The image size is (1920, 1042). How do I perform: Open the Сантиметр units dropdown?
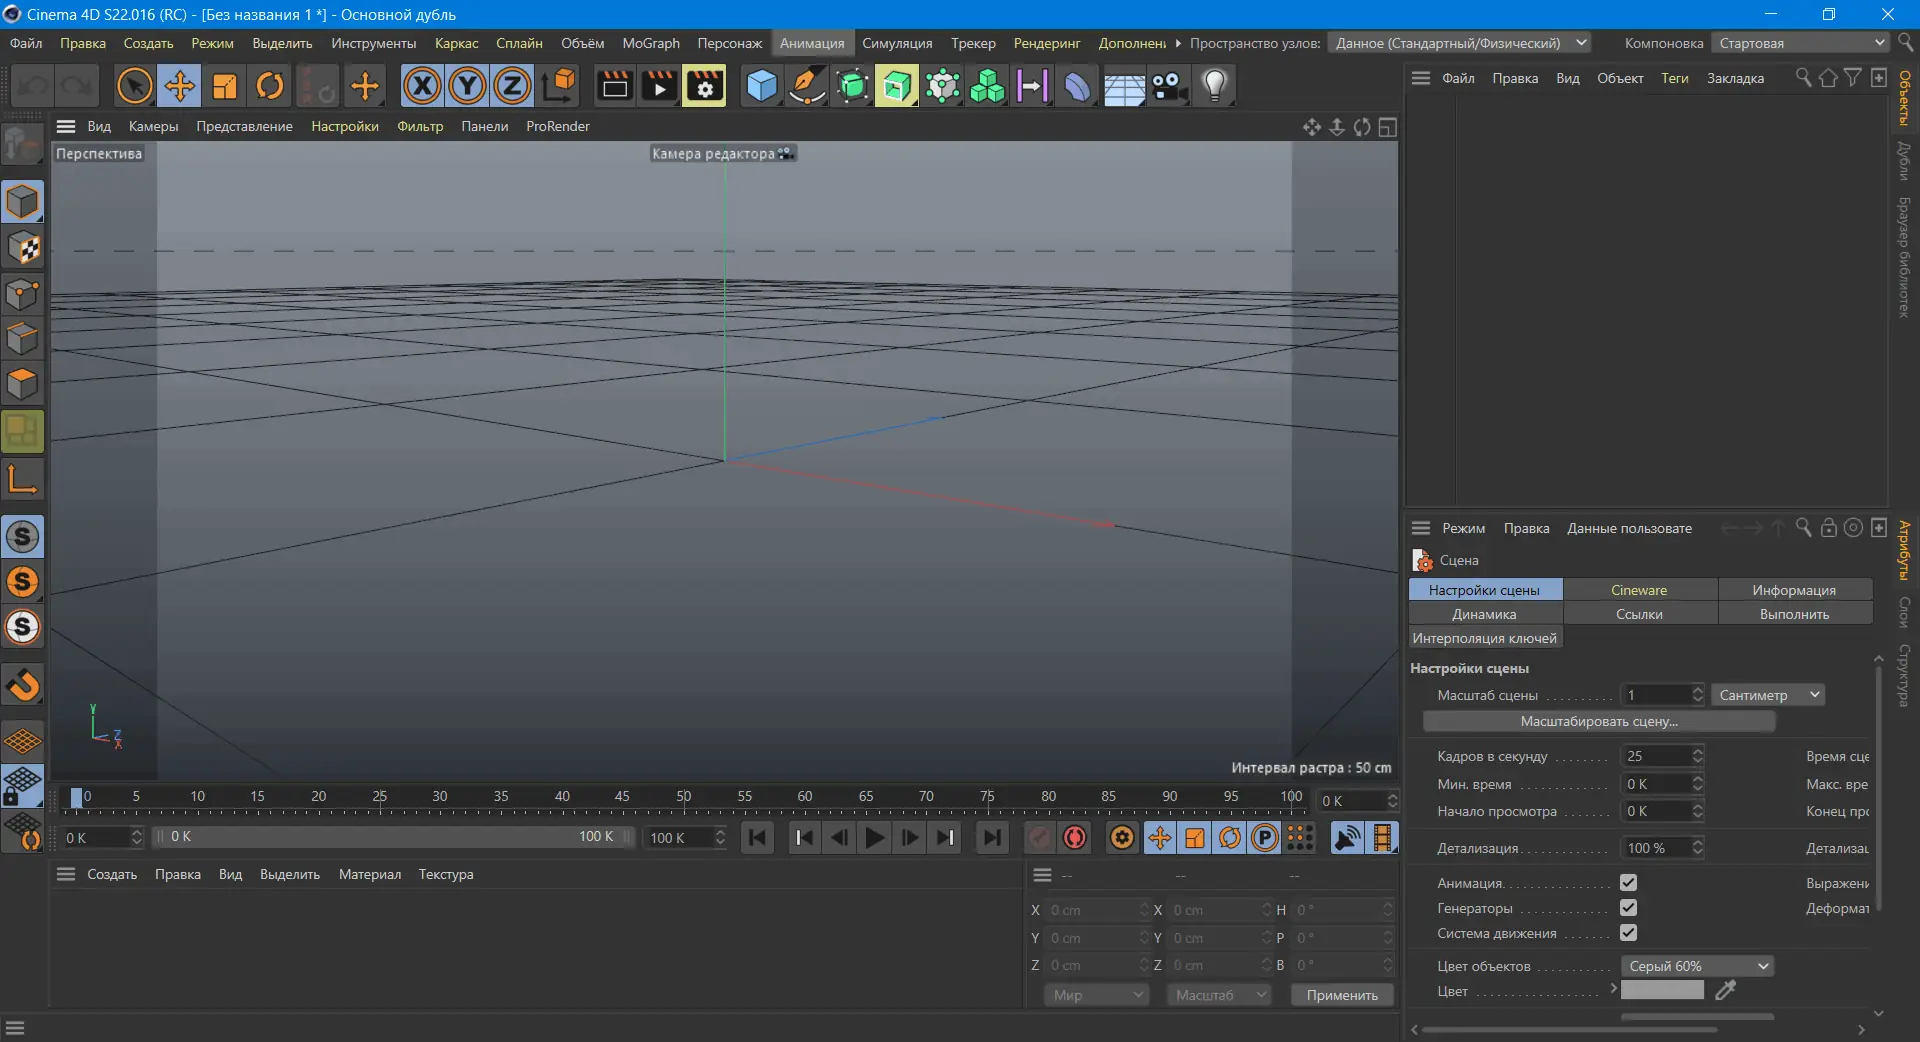click(x=1766, y=695)
